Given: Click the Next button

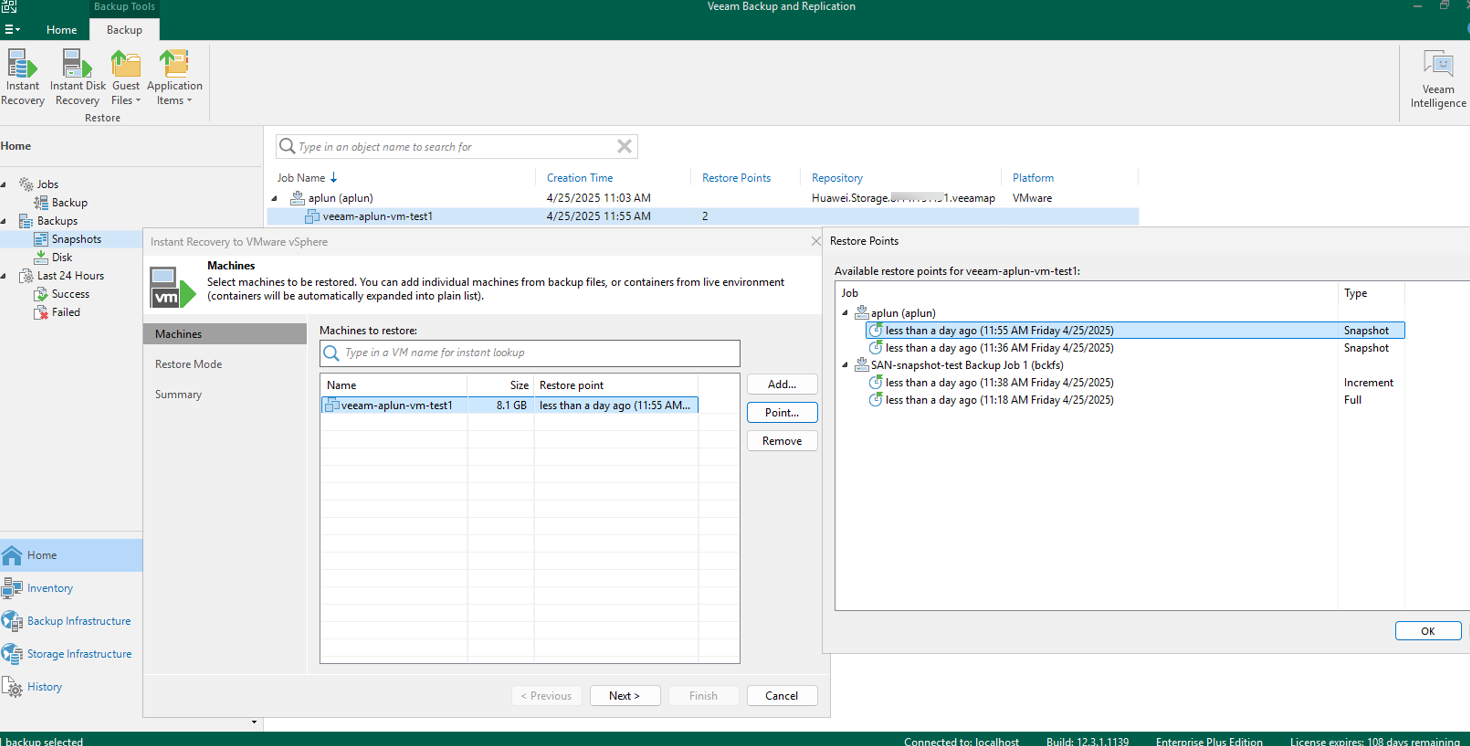Looking at the screenshot, I should pos(624,696).
